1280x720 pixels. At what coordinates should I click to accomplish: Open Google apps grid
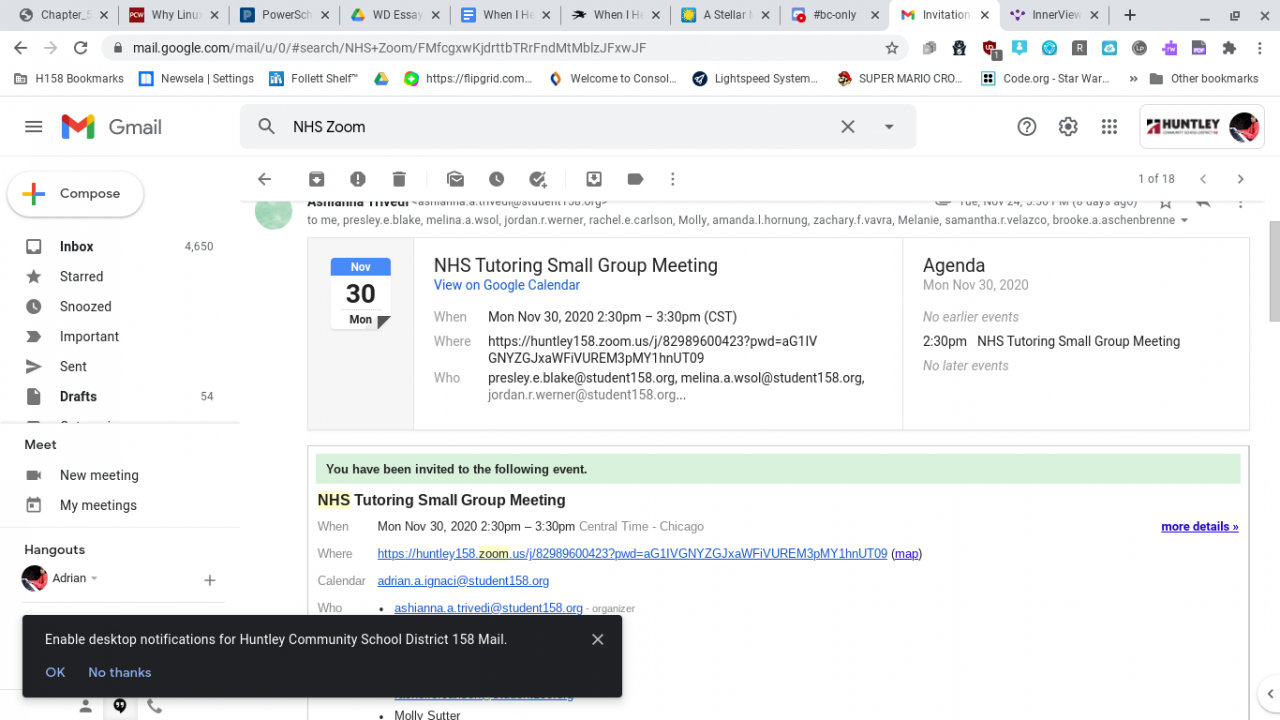1109,127
